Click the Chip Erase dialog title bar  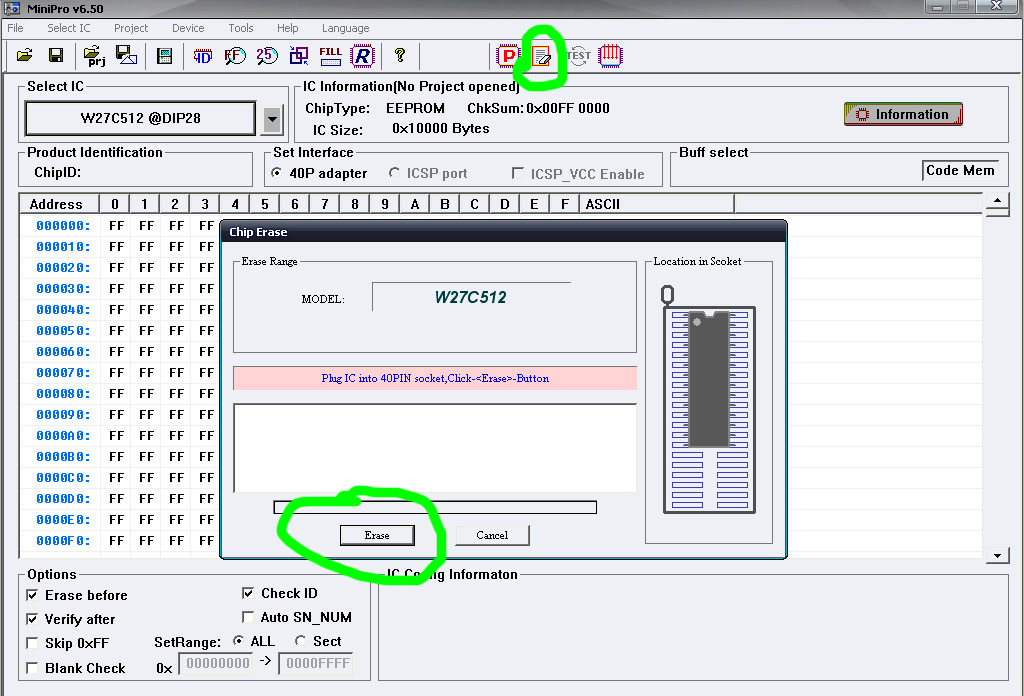coord(503,232)
